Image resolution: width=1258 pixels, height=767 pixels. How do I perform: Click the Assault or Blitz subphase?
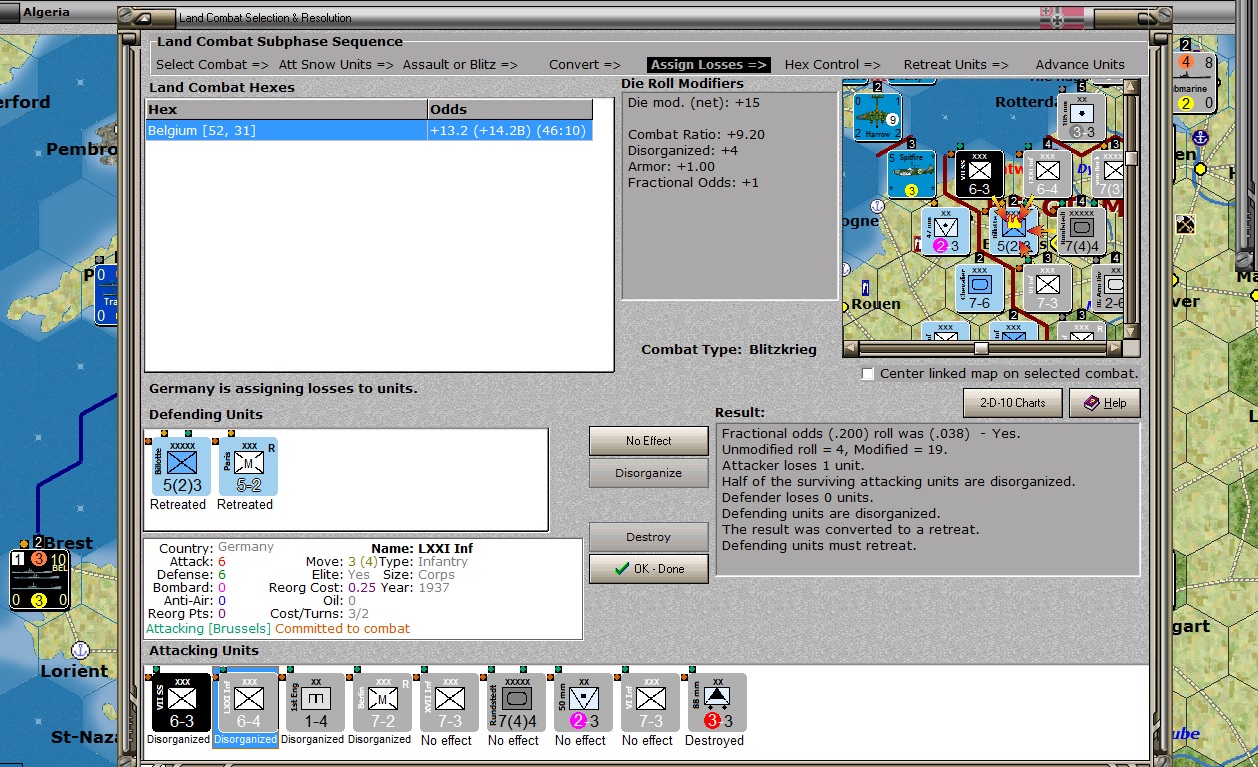tap(460, 65)
